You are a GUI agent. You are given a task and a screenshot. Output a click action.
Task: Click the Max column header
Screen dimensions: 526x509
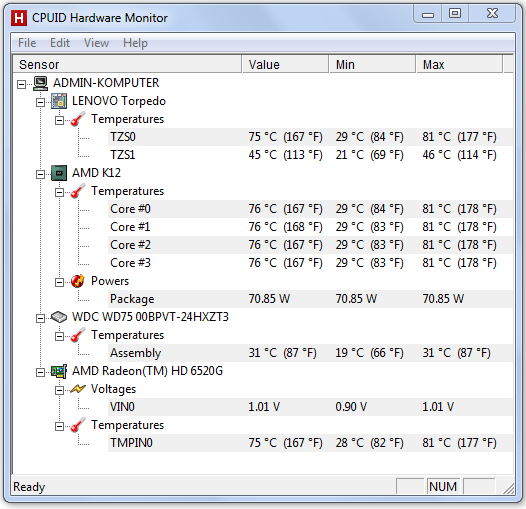coord(459,64)
